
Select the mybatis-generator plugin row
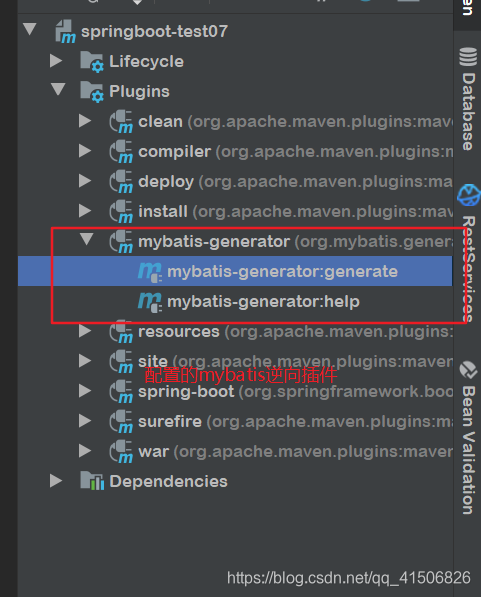(236, 242)
